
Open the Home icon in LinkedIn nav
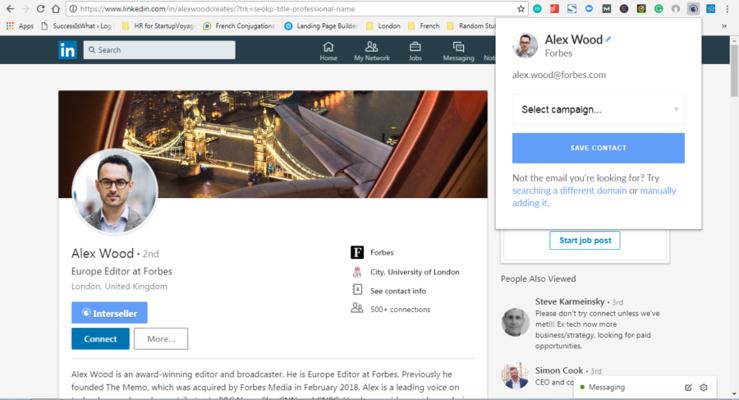(328, 48)
